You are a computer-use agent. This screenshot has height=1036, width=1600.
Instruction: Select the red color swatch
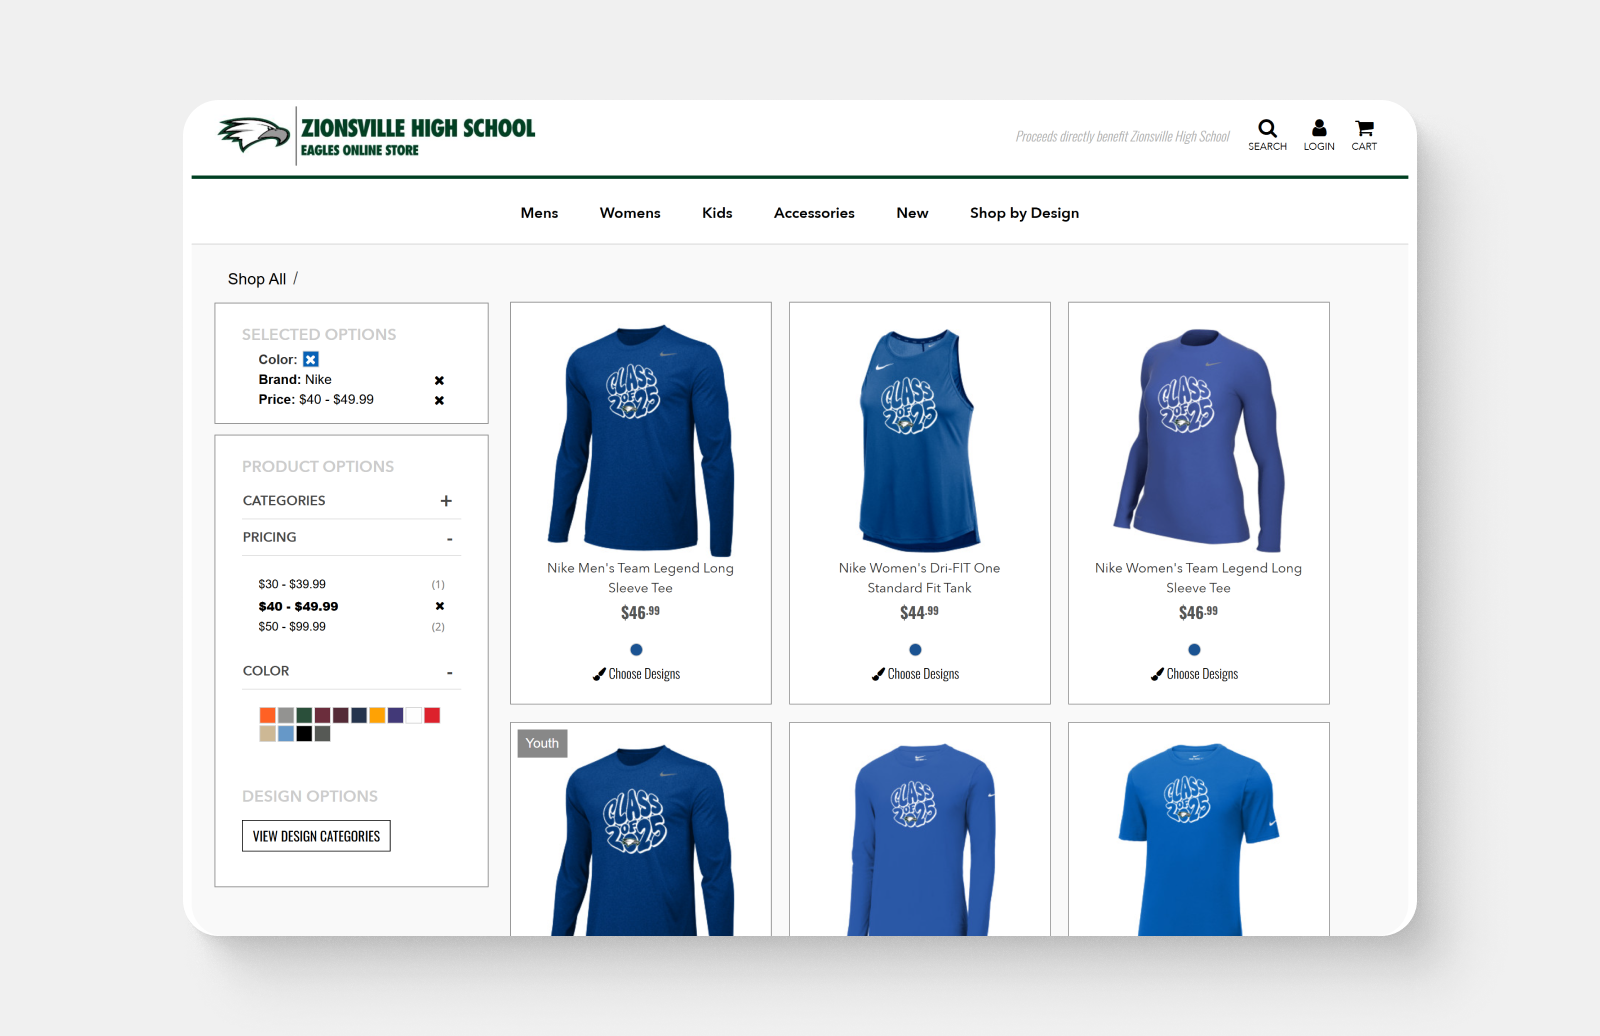click(x=432, y=715)
